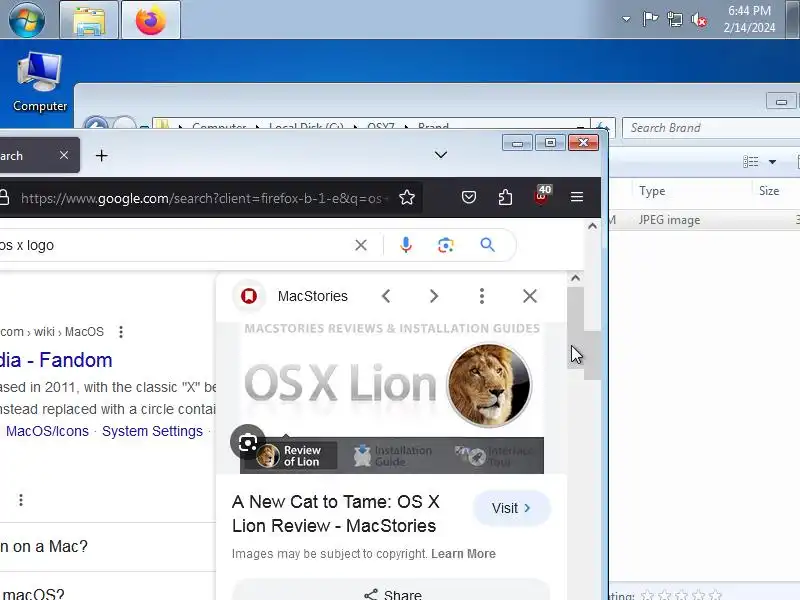Click the Explorer back navigation button
Screen dimensions: 800x600
click(96, 124)
